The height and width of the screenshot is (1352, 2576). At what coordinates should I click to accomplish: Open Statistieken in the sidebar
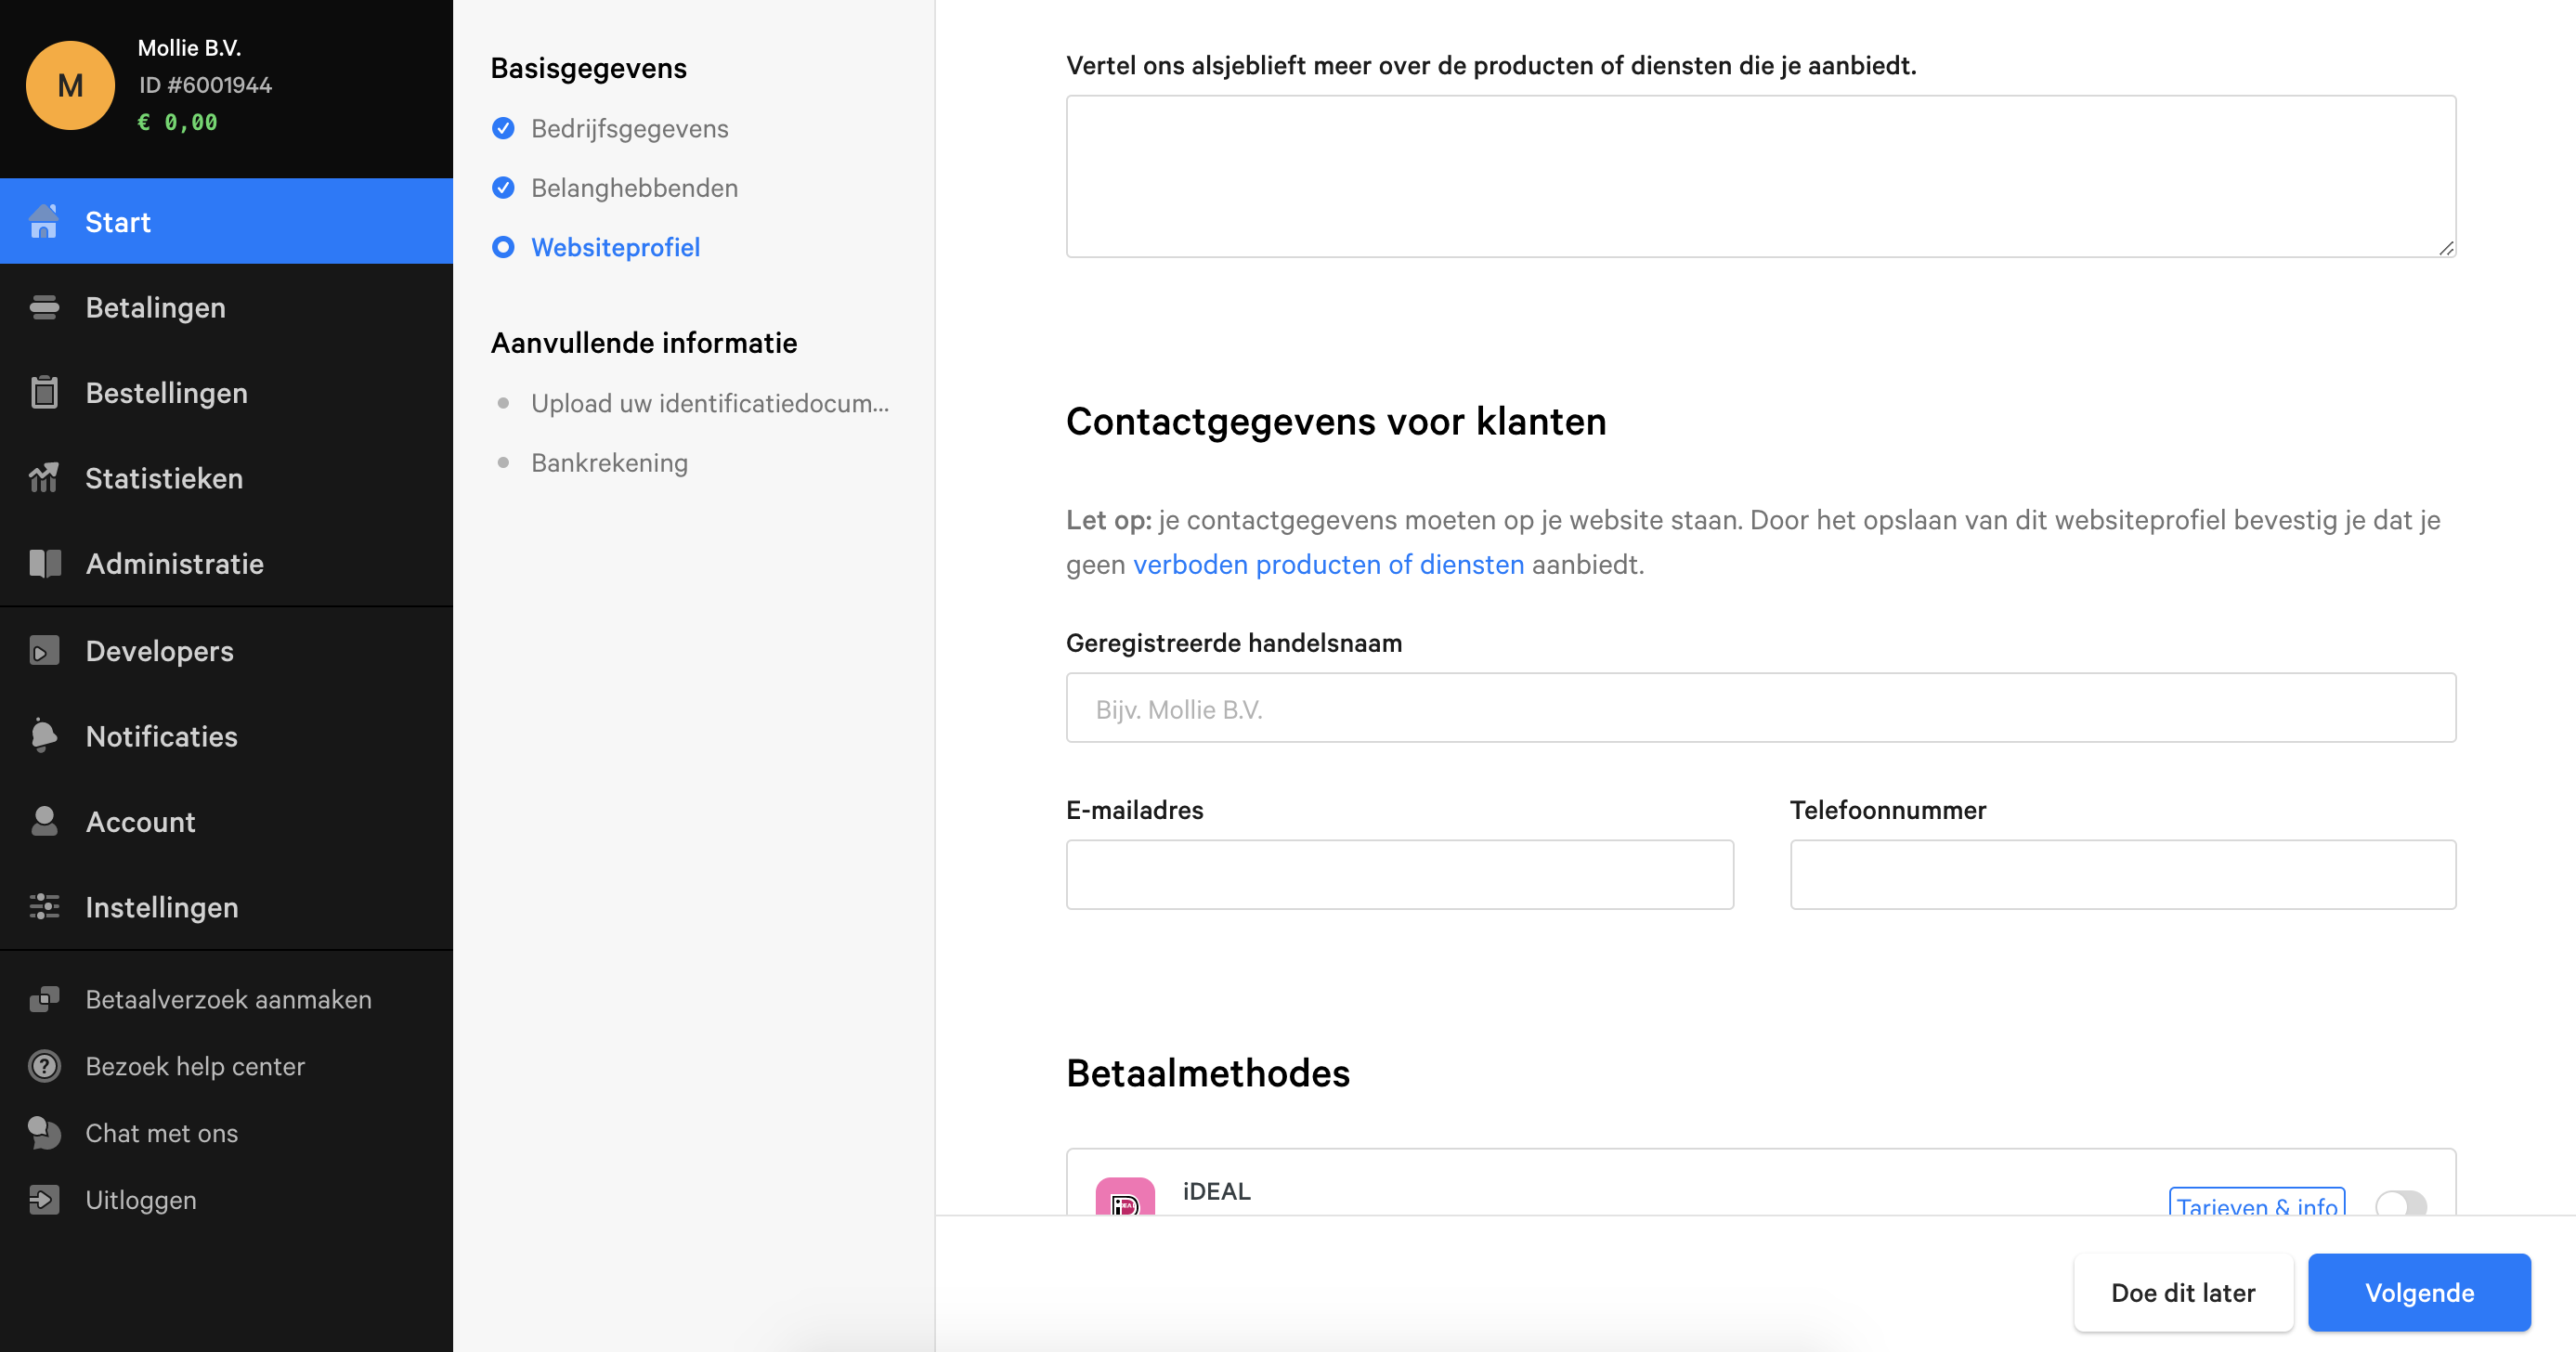(x=226, y=478)
